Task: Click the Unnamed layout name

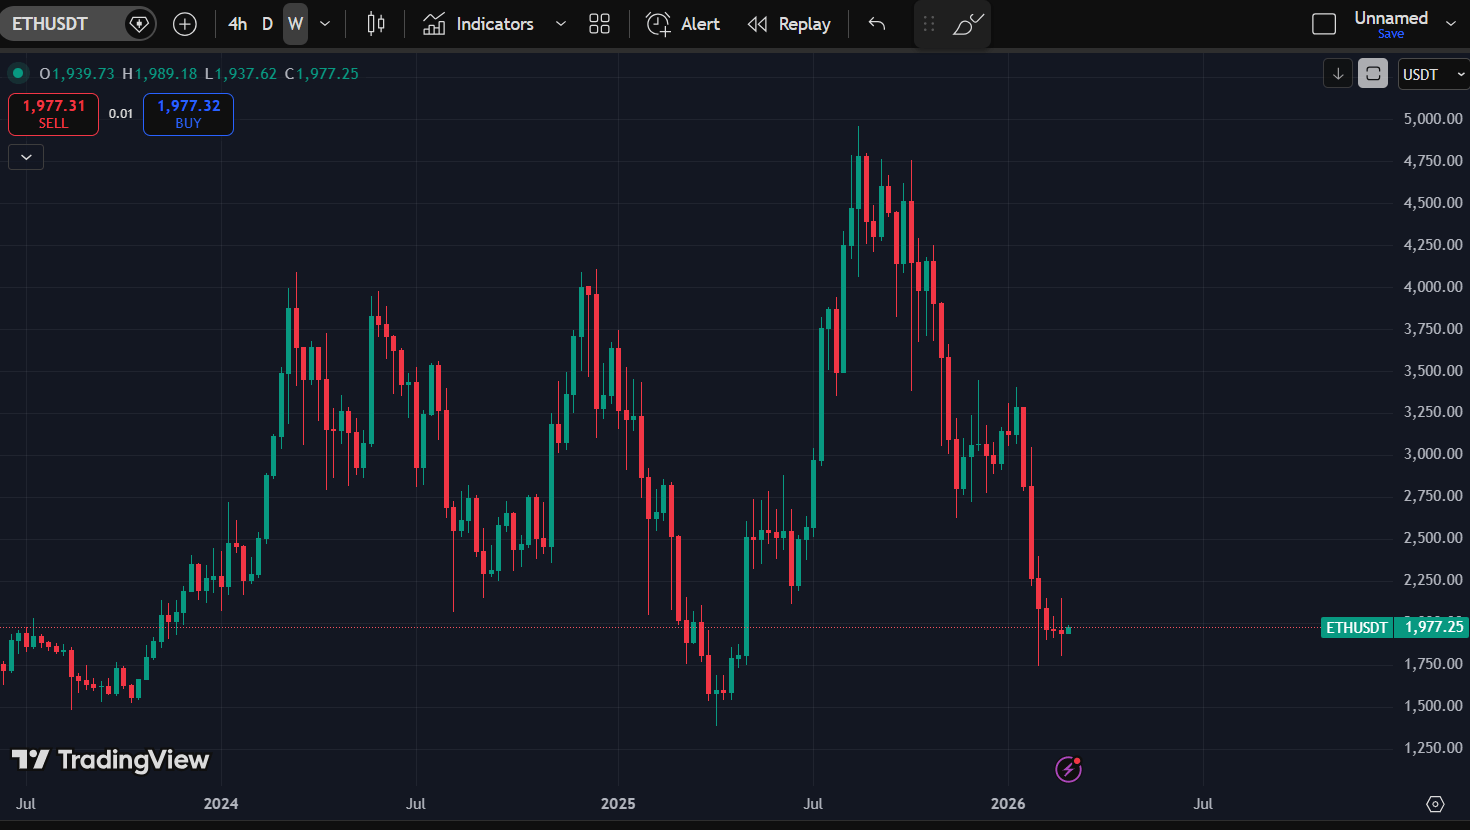Action: tap(1391, 18)
